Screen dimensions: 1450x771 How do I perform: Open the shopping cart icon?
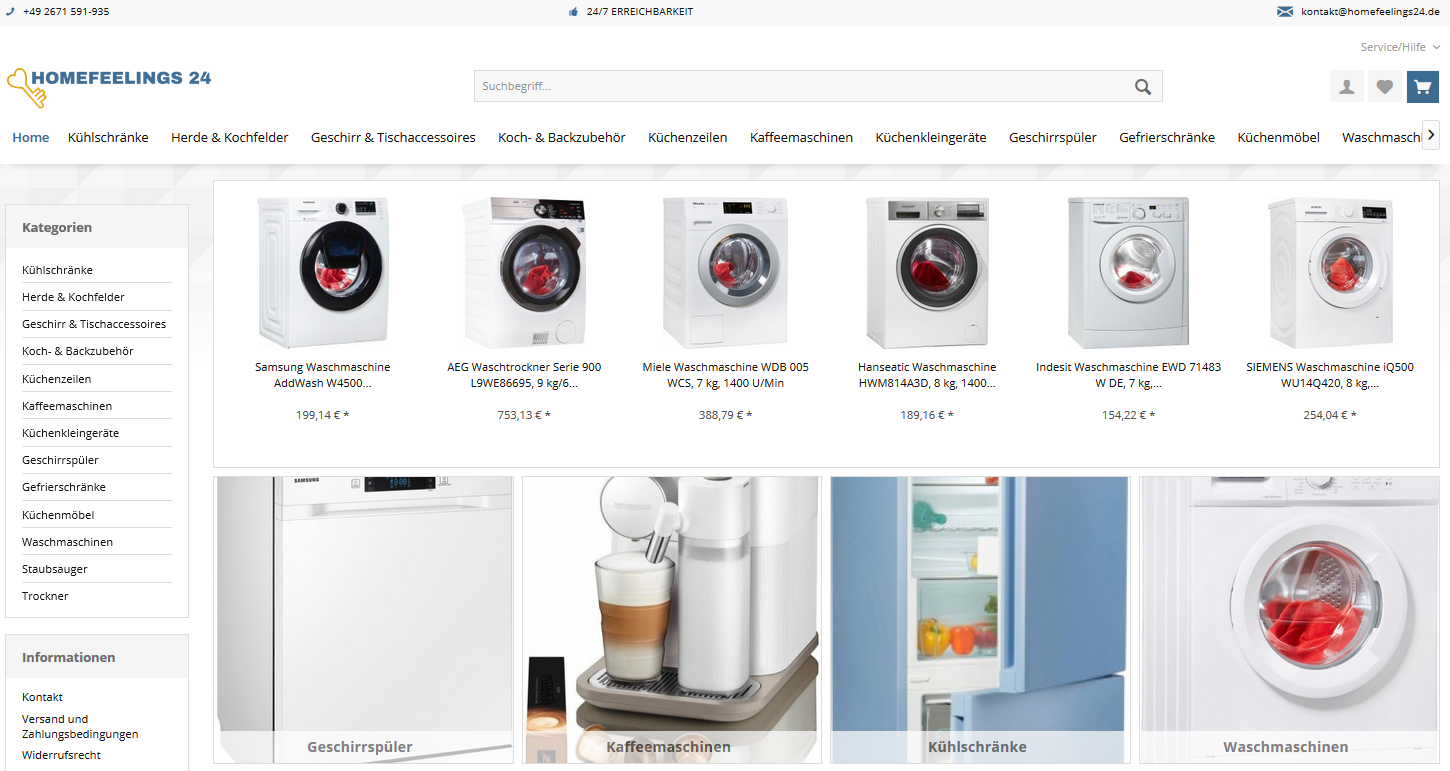(x=1423, y=87)
